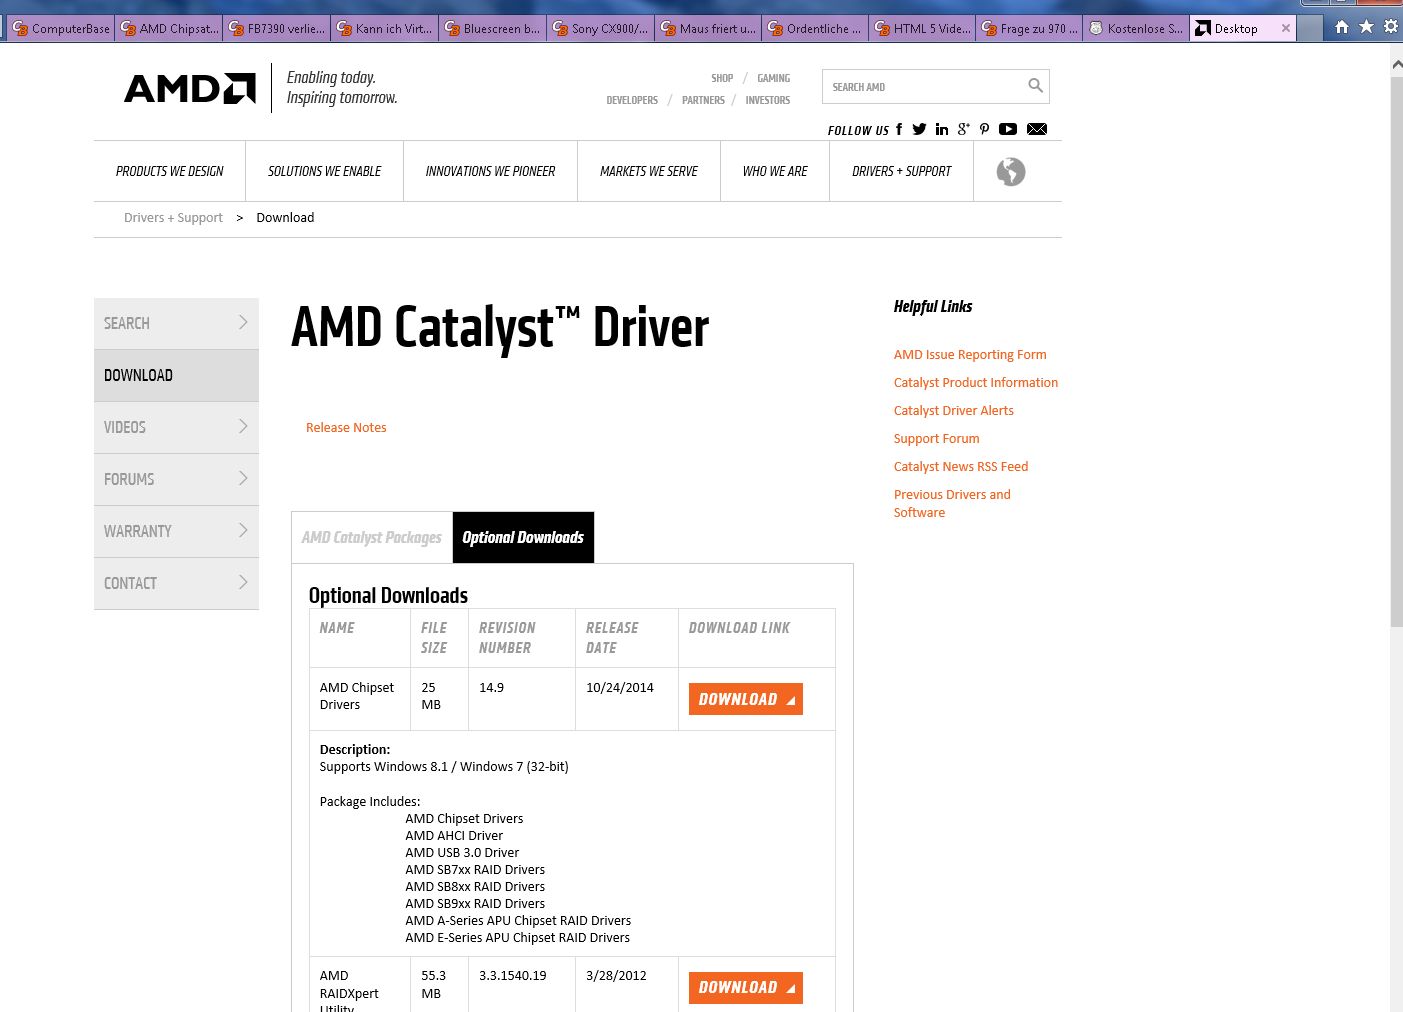Expand the Videos sidebar item
Image resolution: width=1403 pixels, height=1012 pixels.
click(176, 427)
